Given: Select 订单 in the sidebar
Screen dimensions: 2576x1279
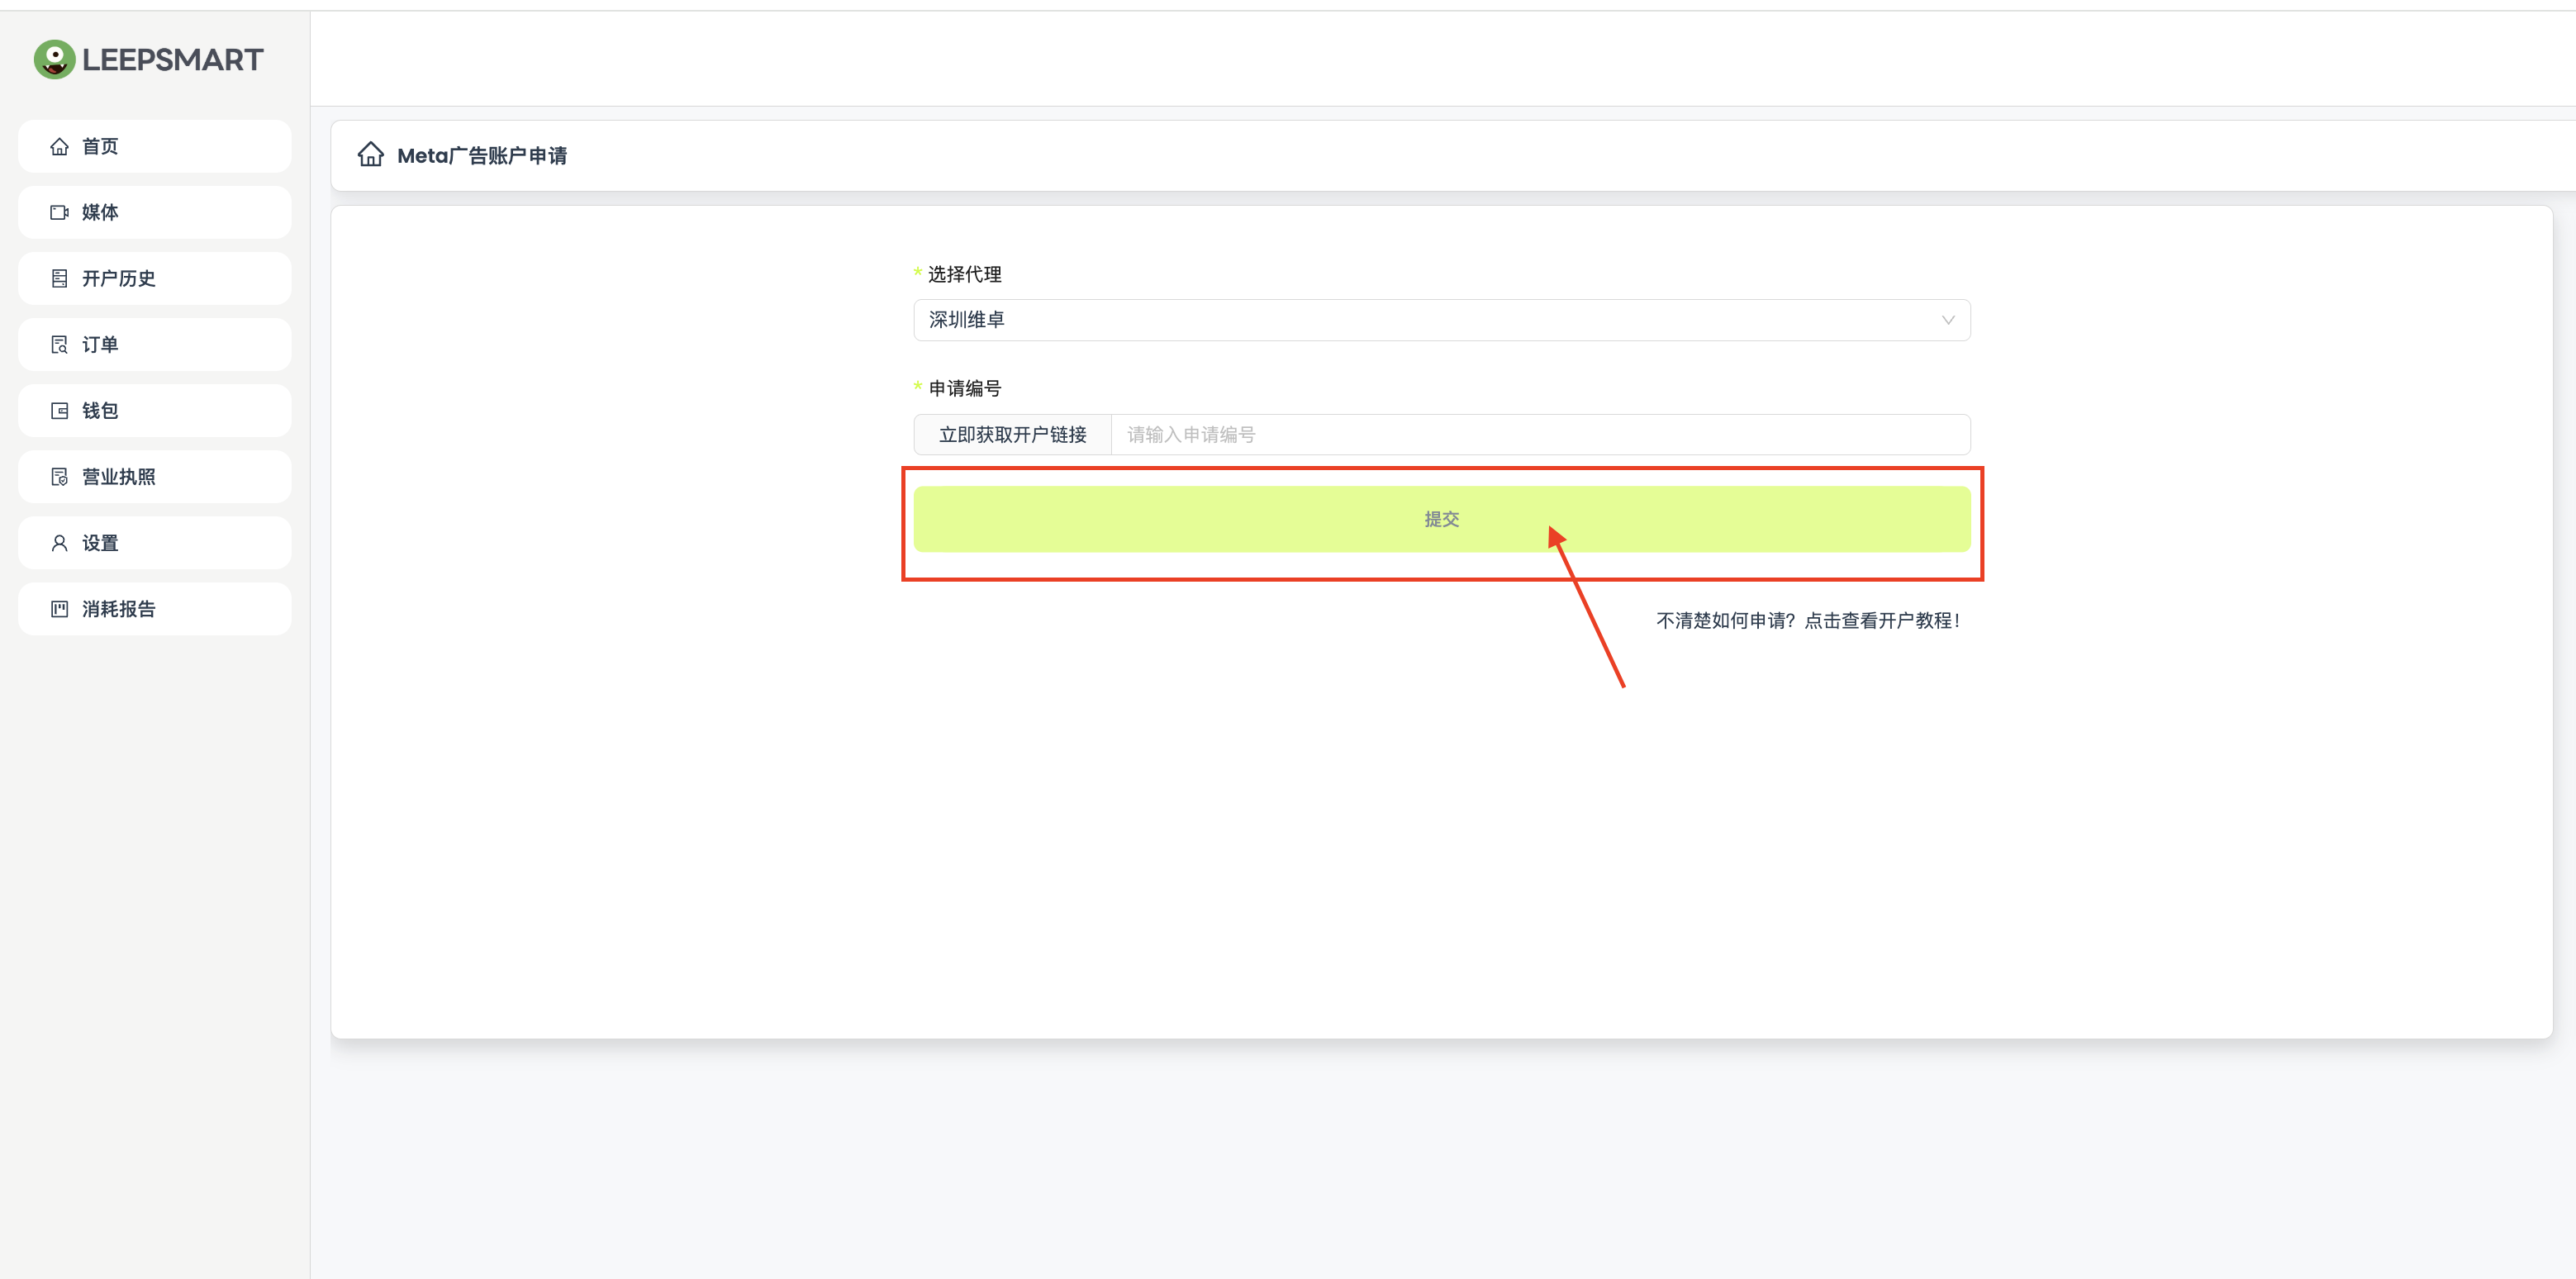Looking at the screenshot, I should (x=155, y=344).
